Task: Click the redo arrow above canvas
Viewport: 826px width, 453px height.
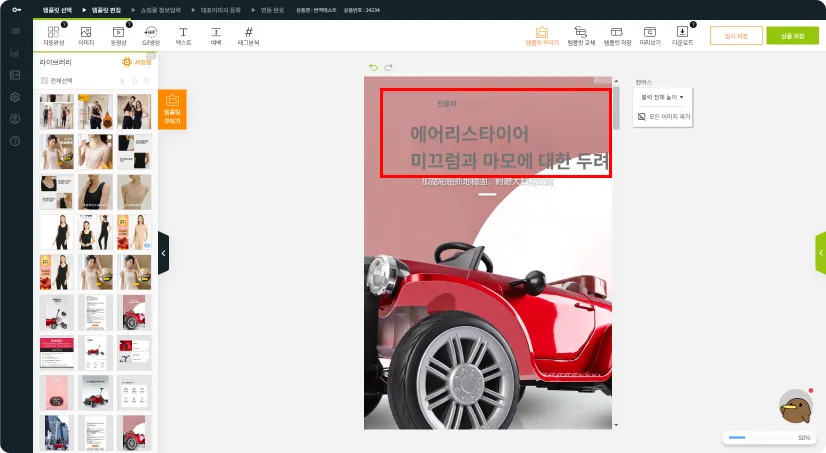Action: 388,68
